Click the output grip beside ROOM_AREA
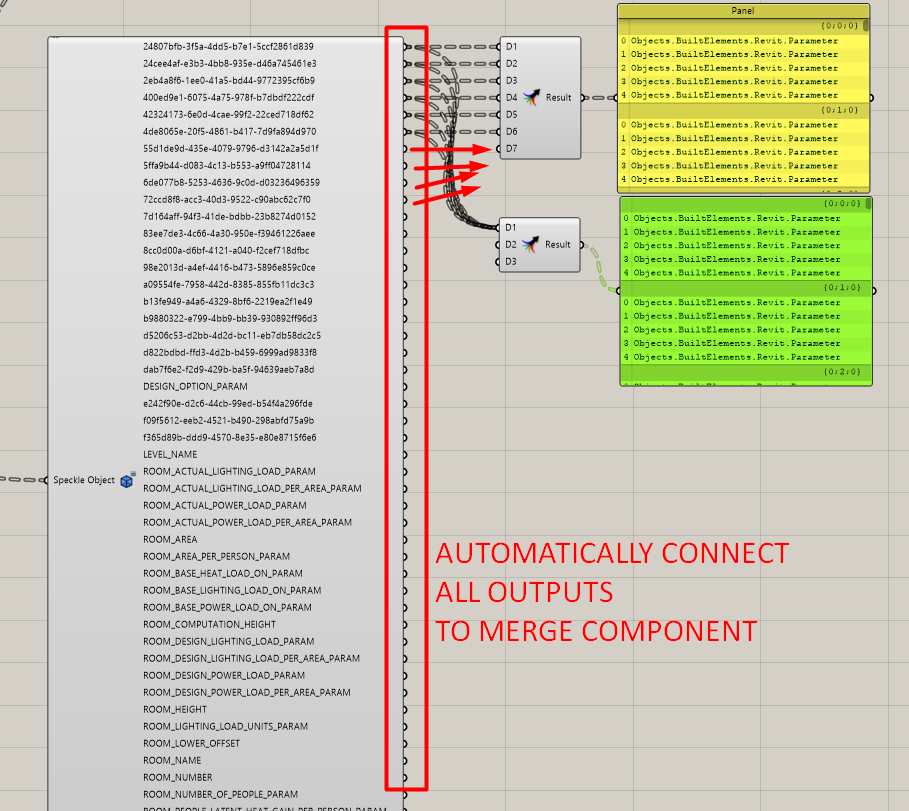 [406, 538]
